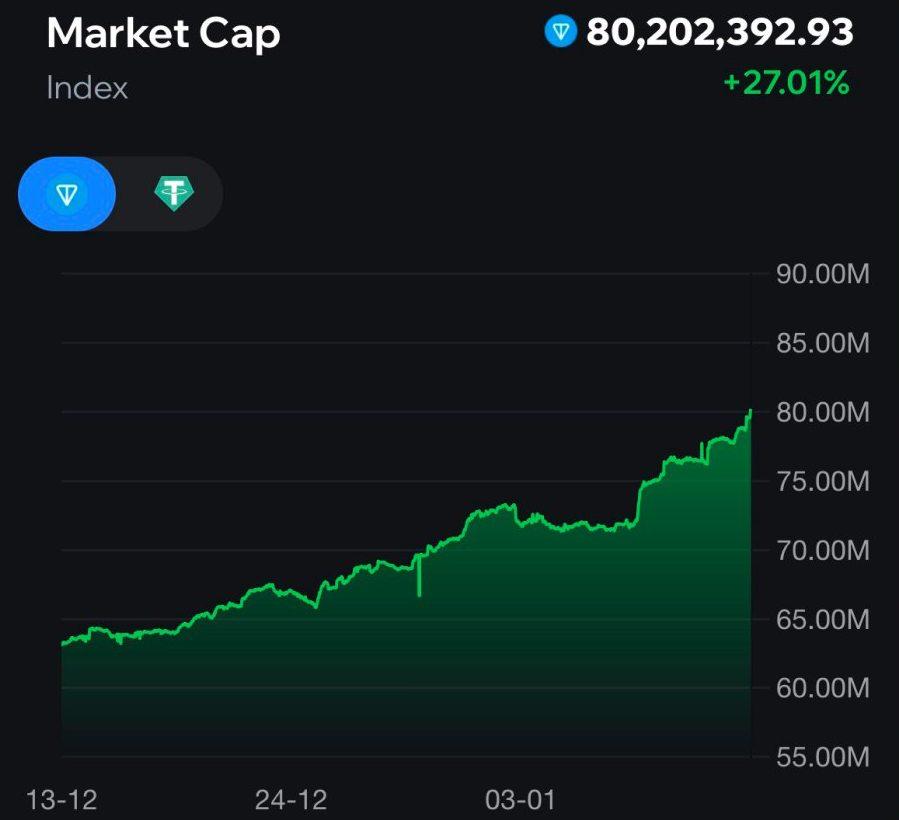Click the latest peak at chart's right end
The width and height of the screenshot is (899, 820).
click(x=750, y=411)
